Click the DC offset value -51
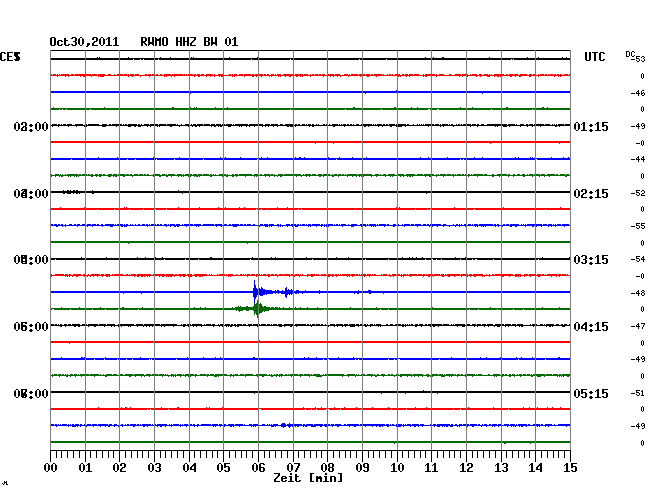 pos(638,393)
